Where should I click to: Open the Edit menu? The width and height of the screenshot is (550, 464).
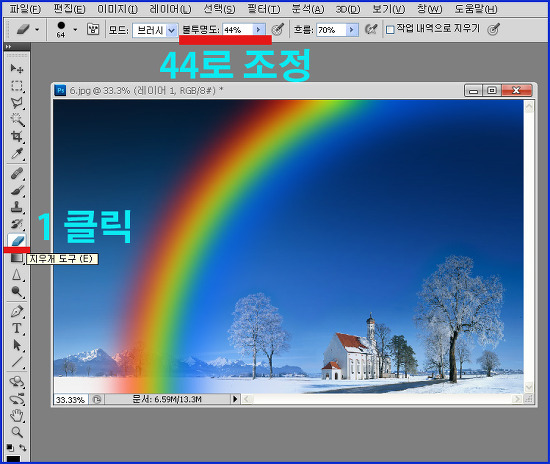(x=69, y=9)
